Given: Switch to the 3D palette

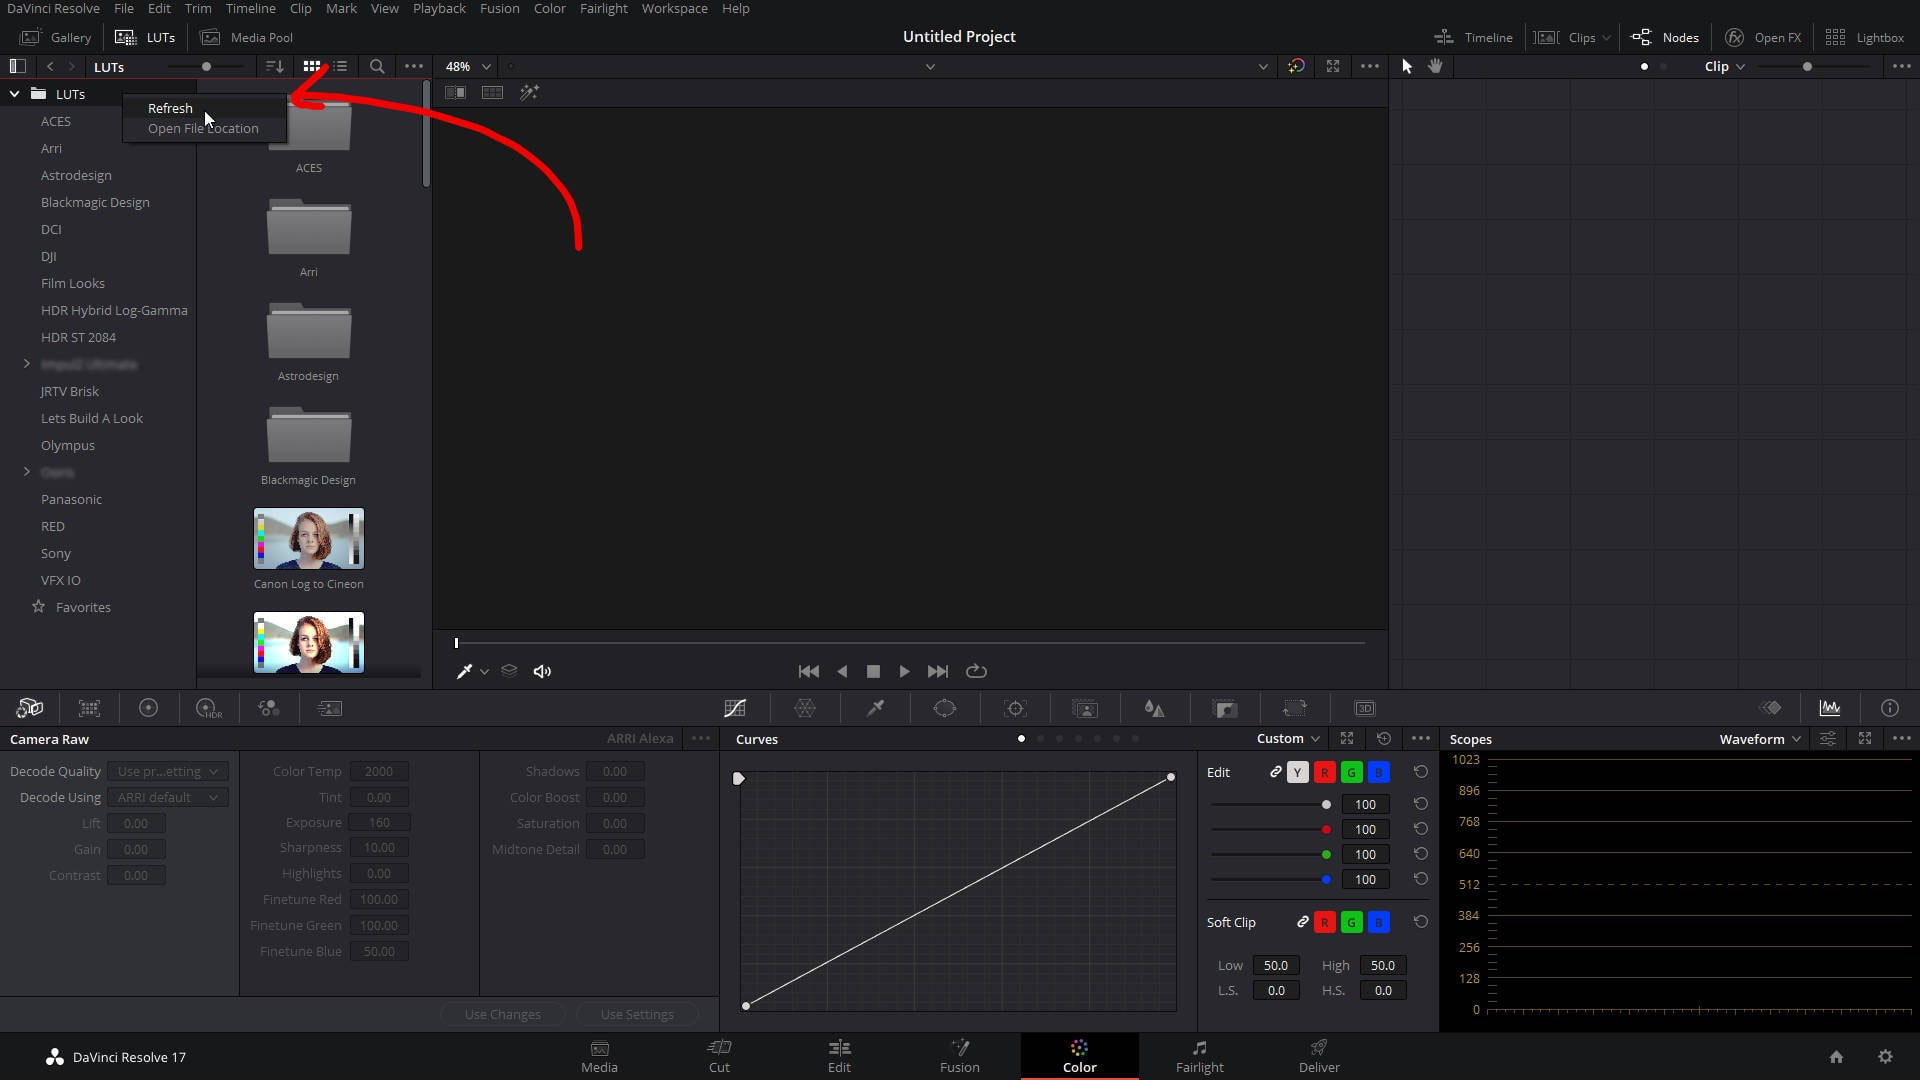Looking at the screenshot, I should pos(1366,708).
